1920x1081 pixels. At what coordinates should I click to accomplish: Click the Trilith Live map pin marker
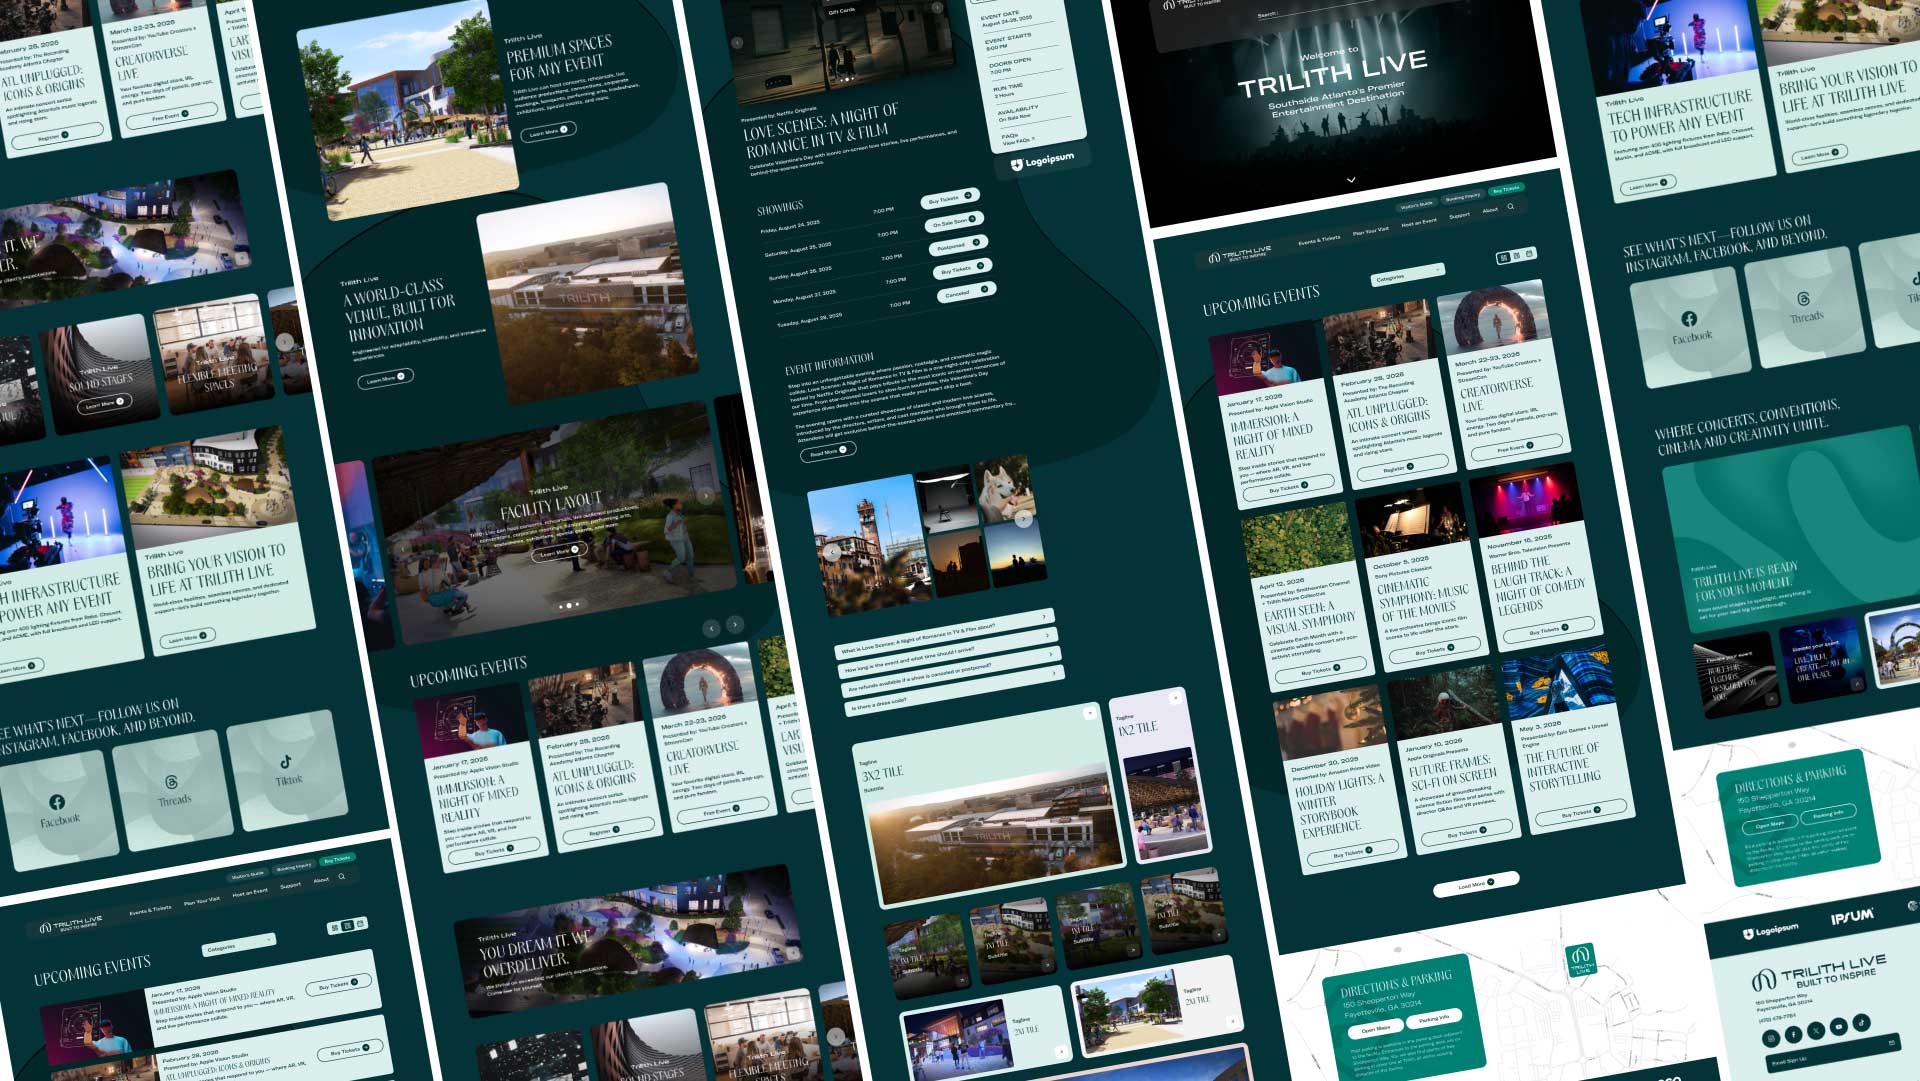(x=1580, y=958)
